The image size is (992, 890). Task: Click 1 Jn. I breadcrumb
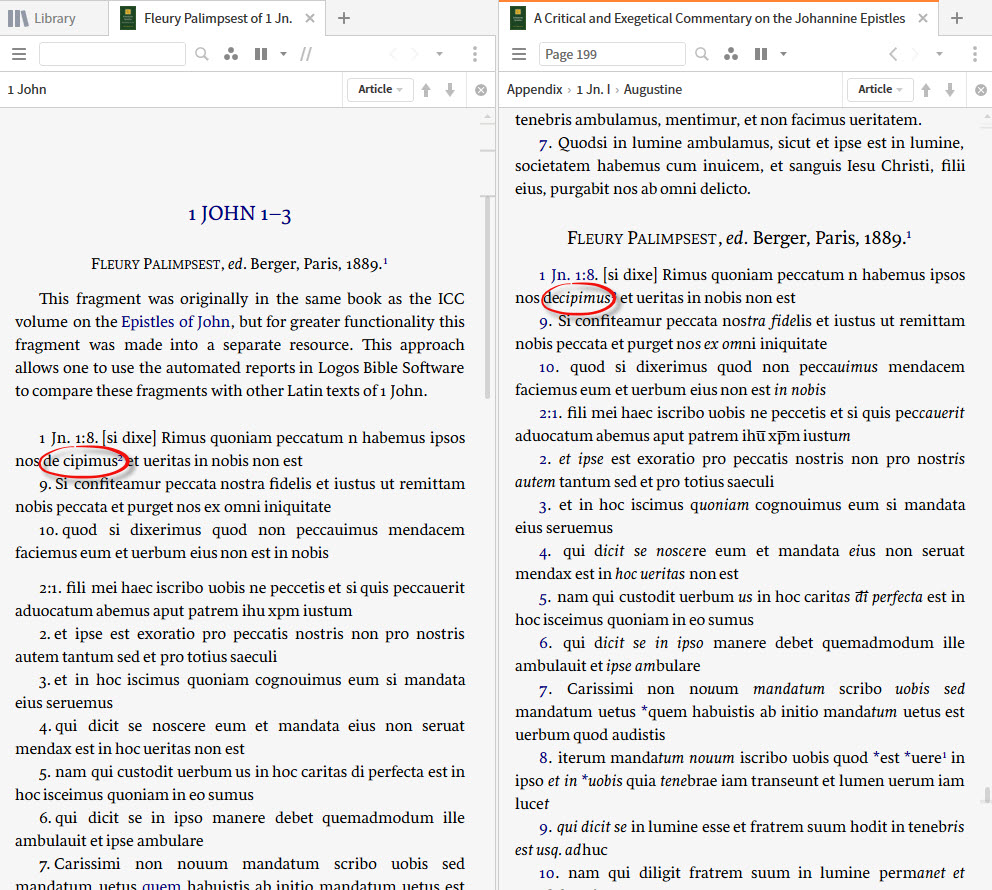click(x=593, y=90)
